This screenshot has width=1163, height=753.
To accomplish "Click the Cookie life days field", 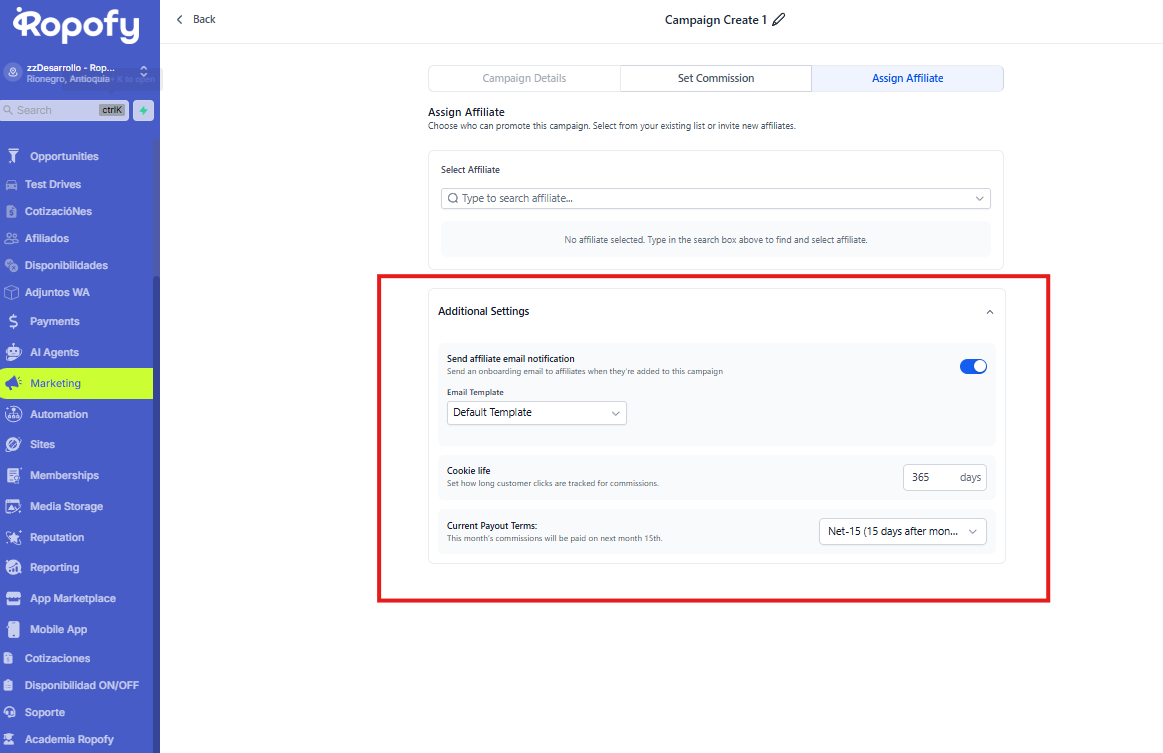I will click(x=929, y=478).
